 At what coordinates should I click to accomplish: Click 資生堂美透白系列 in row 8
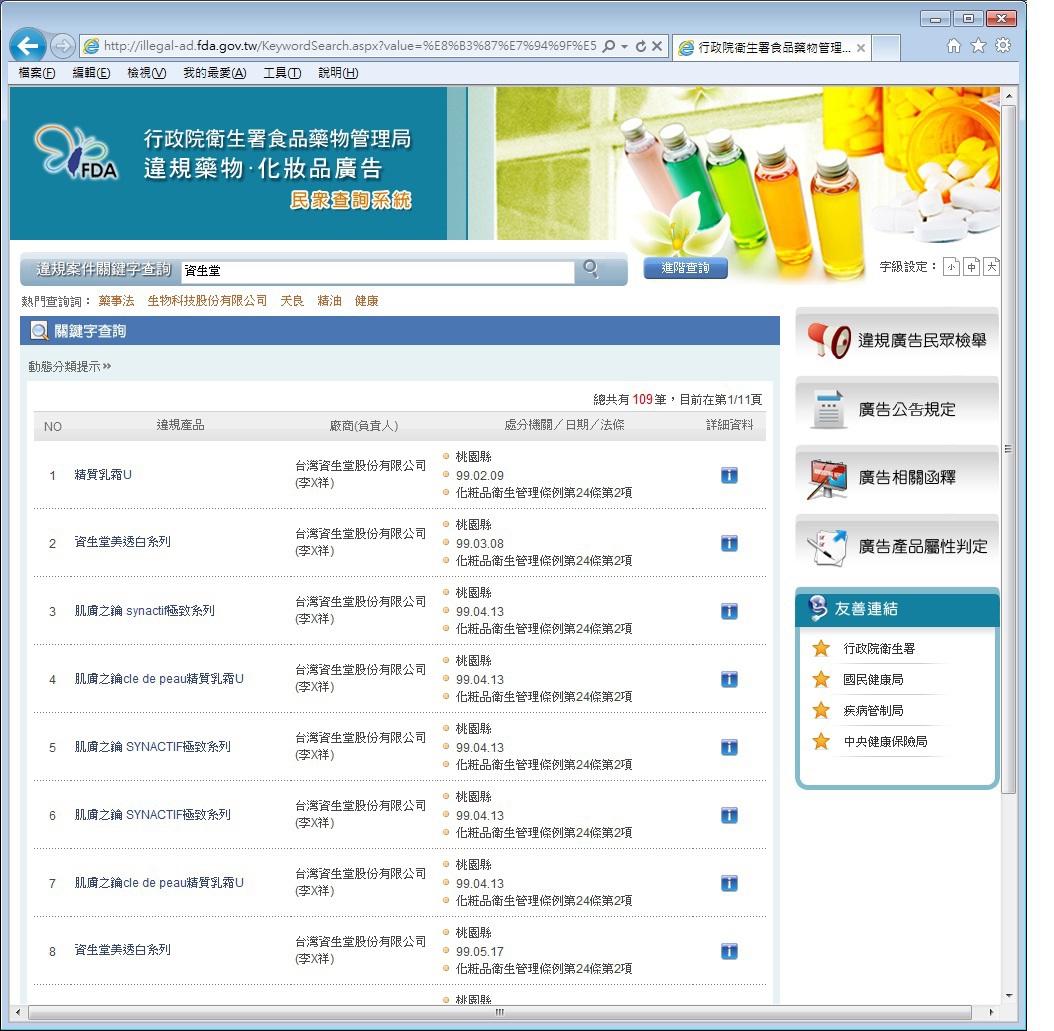[x=122, y=950]
